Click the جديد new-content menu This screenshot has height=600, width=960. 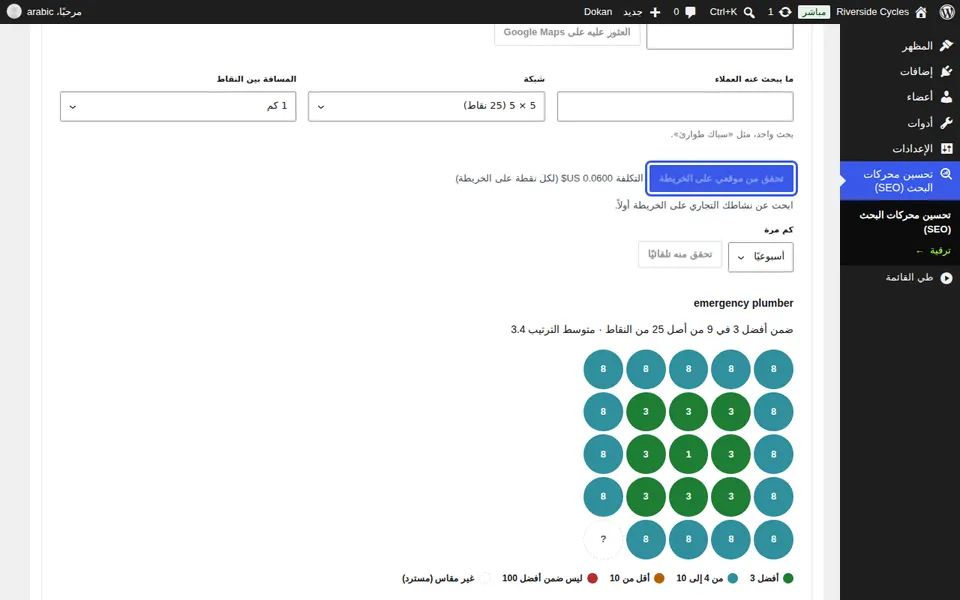632,12
